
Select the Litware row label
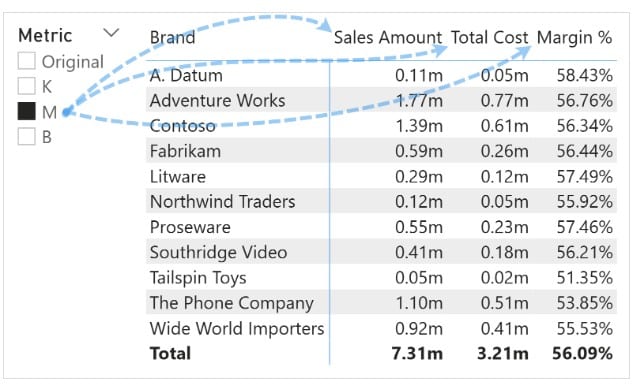[178, 177]
